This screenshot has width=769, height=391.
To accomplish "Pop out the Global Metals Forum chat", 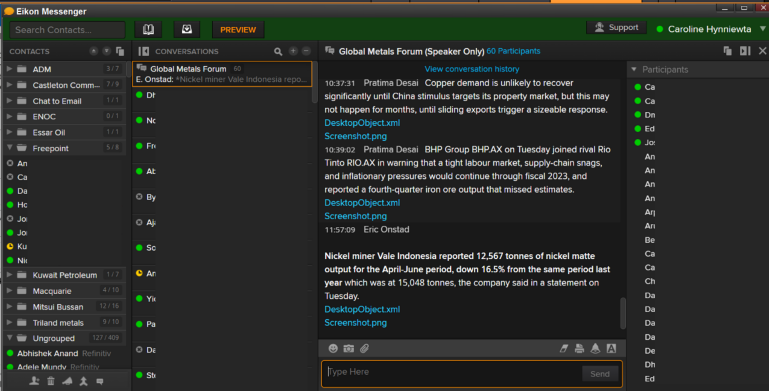I will point(728,51).
